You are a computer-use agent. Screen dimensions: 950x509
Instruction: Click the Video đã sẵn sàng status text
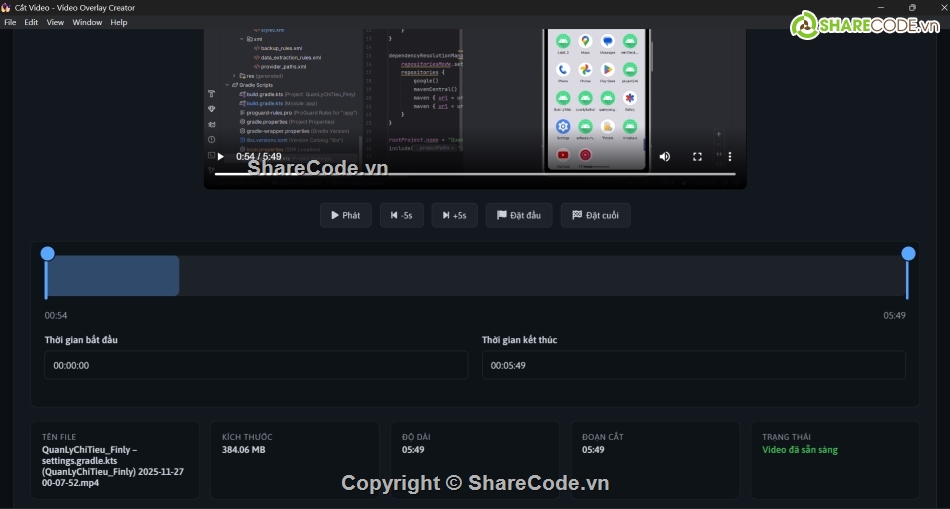tap(800, 450)
